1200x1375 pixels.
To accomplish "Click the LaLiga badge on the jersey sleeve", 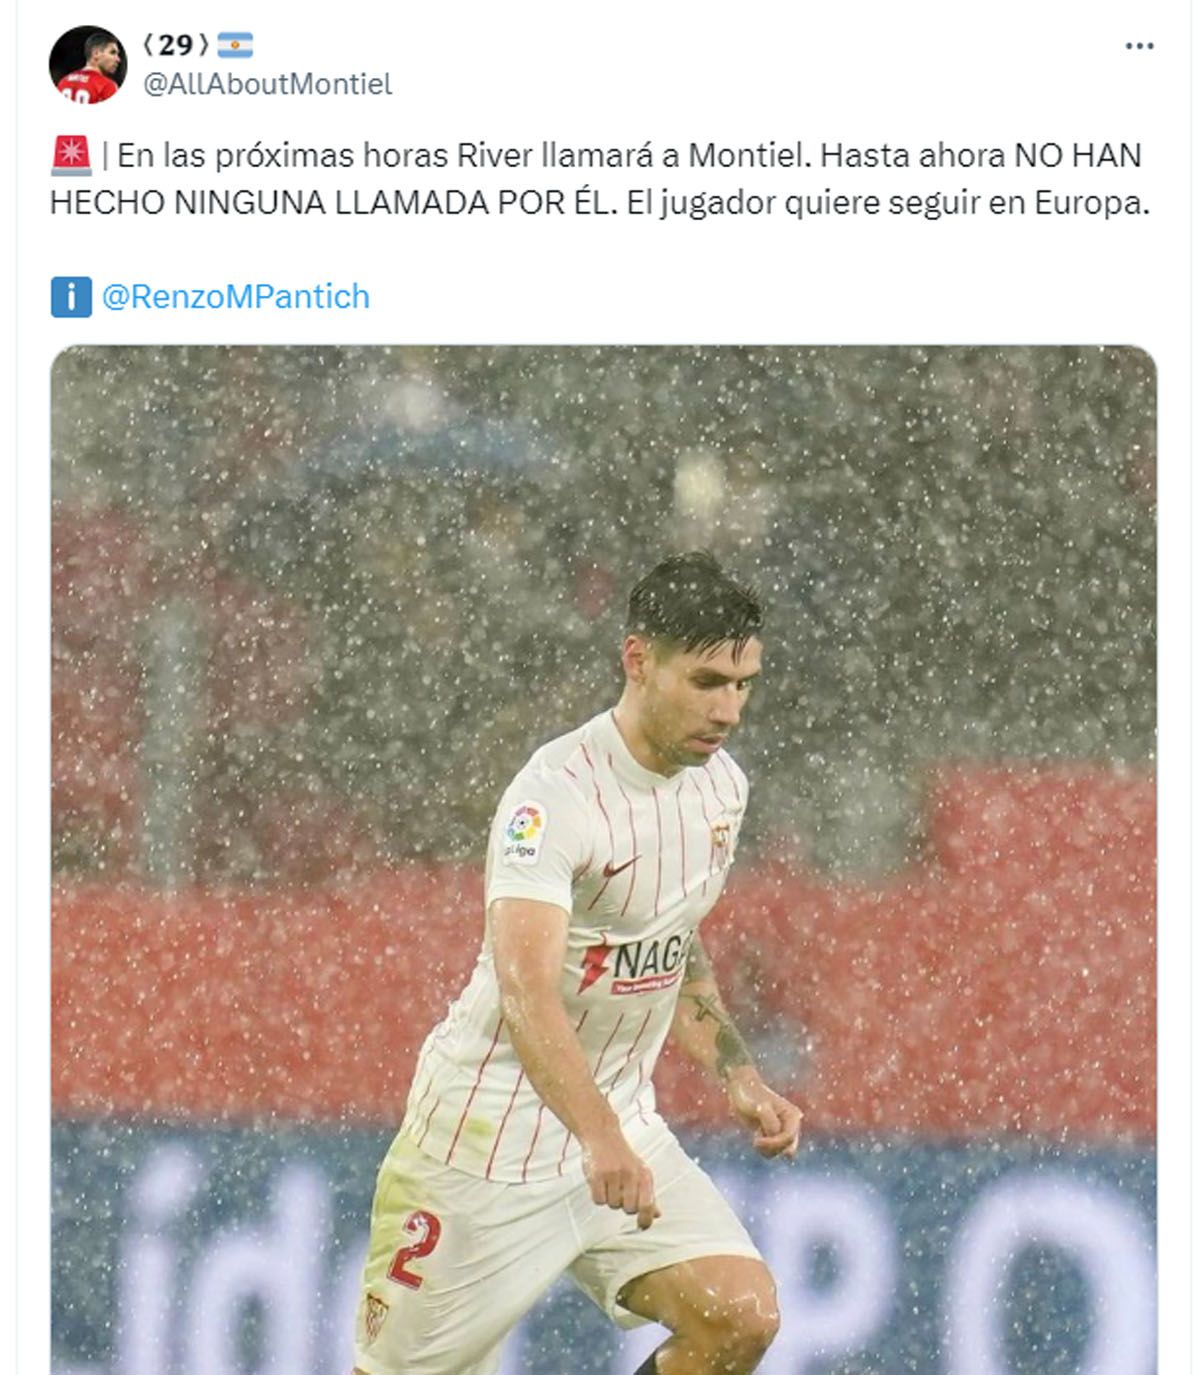I will (523, 831).
